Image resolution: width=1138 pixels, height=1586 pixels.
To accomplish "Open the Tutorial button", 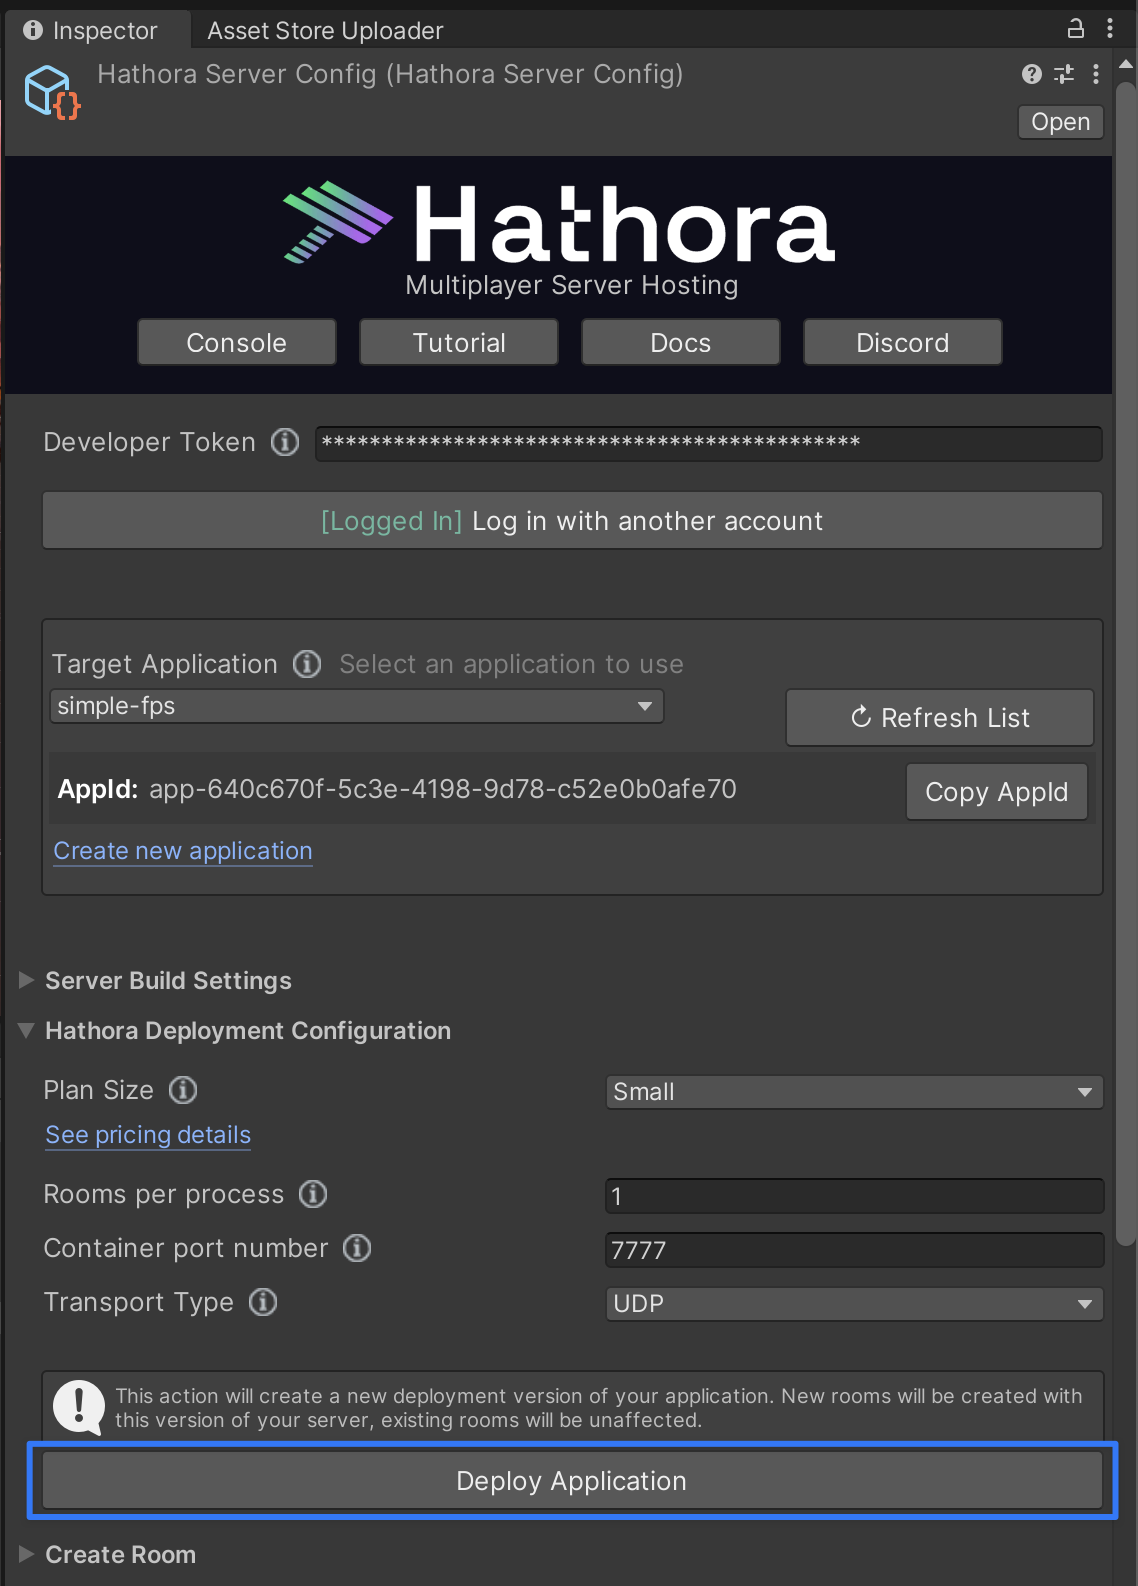I will point(459,343).
